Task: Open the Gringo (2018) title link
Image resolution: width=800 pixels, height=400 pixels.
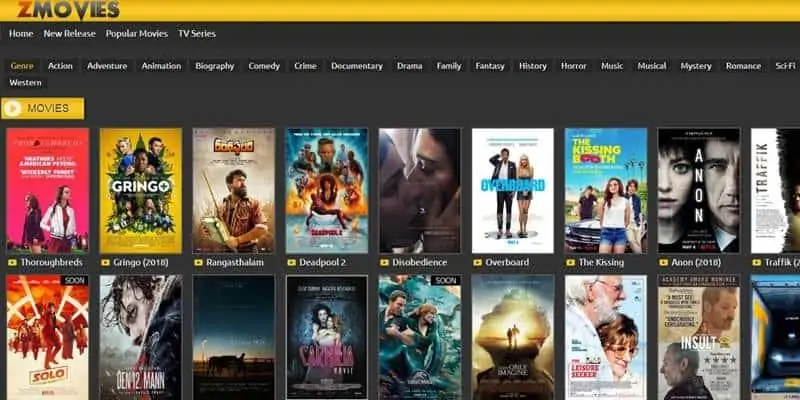Action: (138, 263)
